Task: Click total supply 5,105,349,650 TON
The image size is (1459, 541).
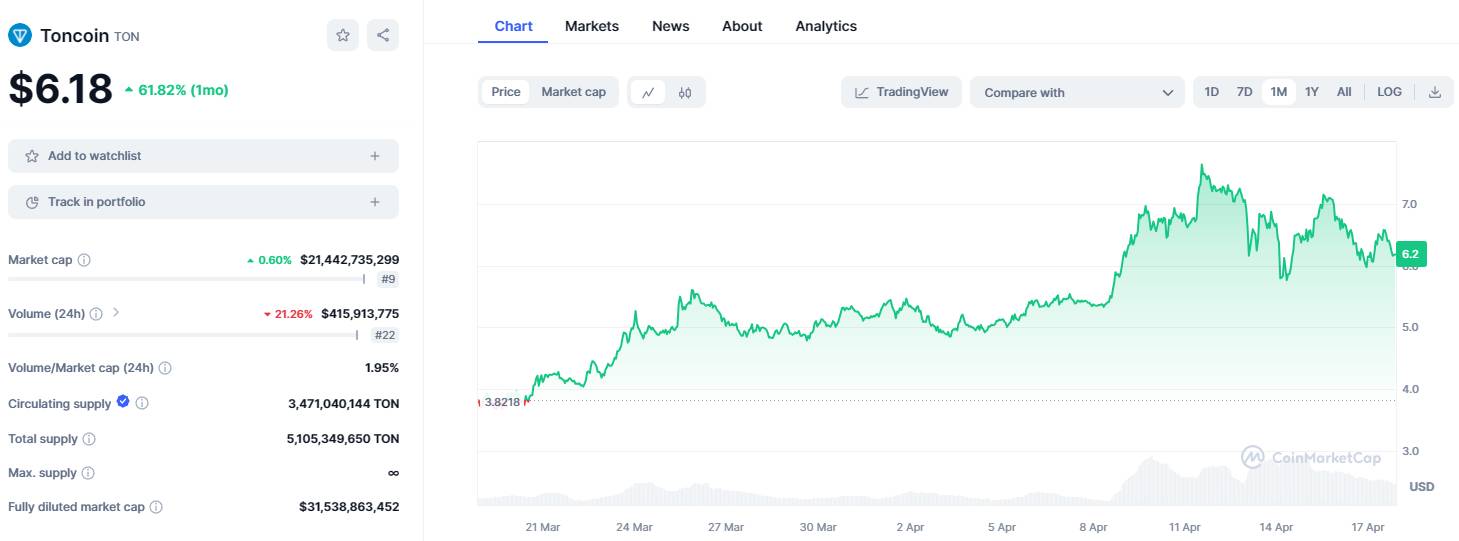Action: (x=343, y=439)
